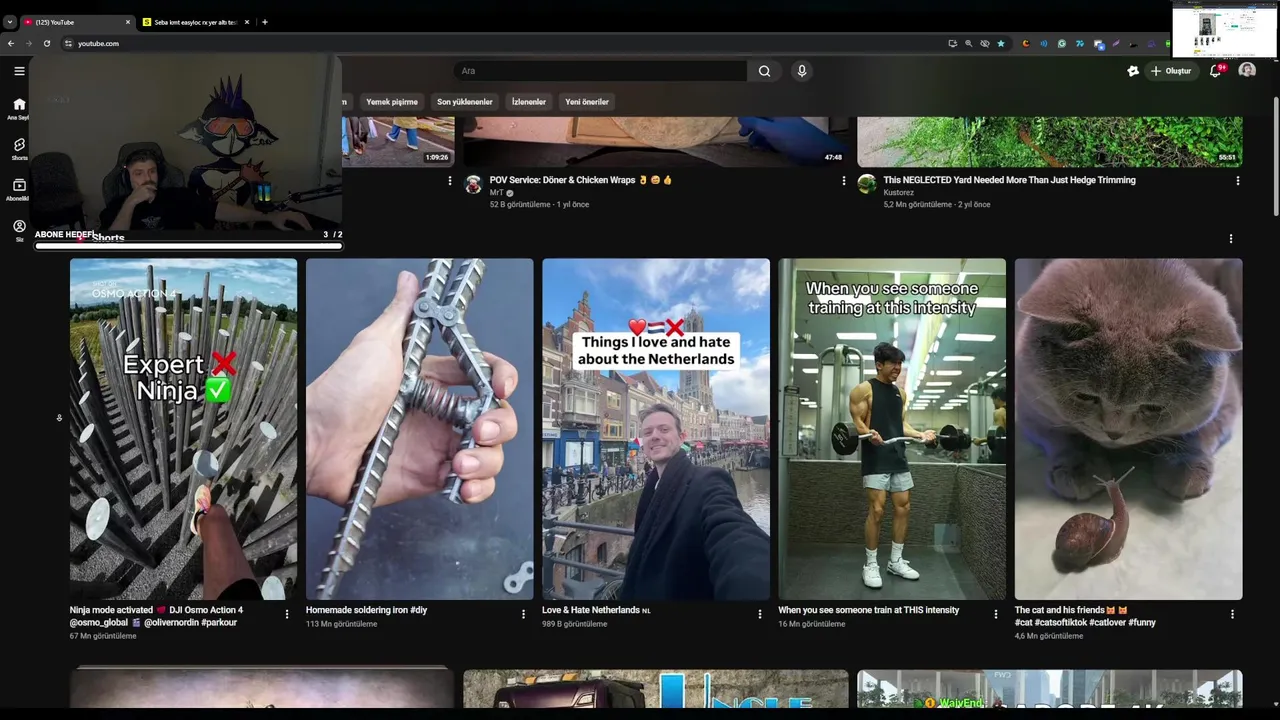Click the page vertical scrollbar

1276,155
